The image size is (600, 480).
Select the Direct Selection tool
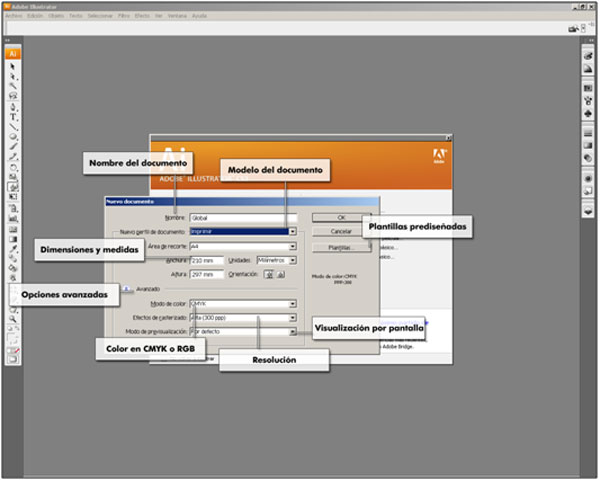coord(13,76)
